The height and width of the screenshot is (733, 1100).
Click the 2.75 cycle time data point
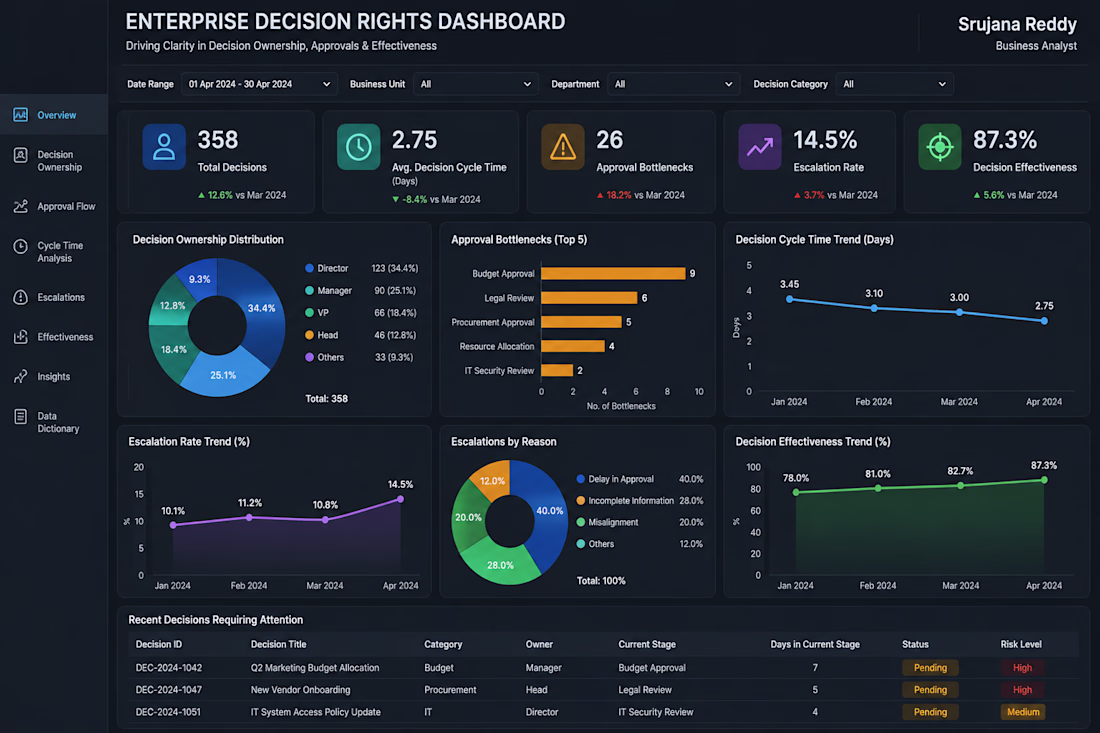coord(1044,321)
